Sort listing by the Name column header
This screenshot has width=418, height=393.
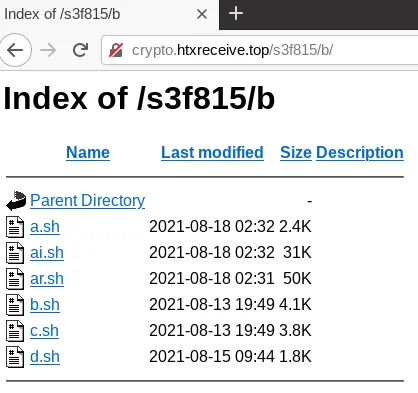(88, 153)
